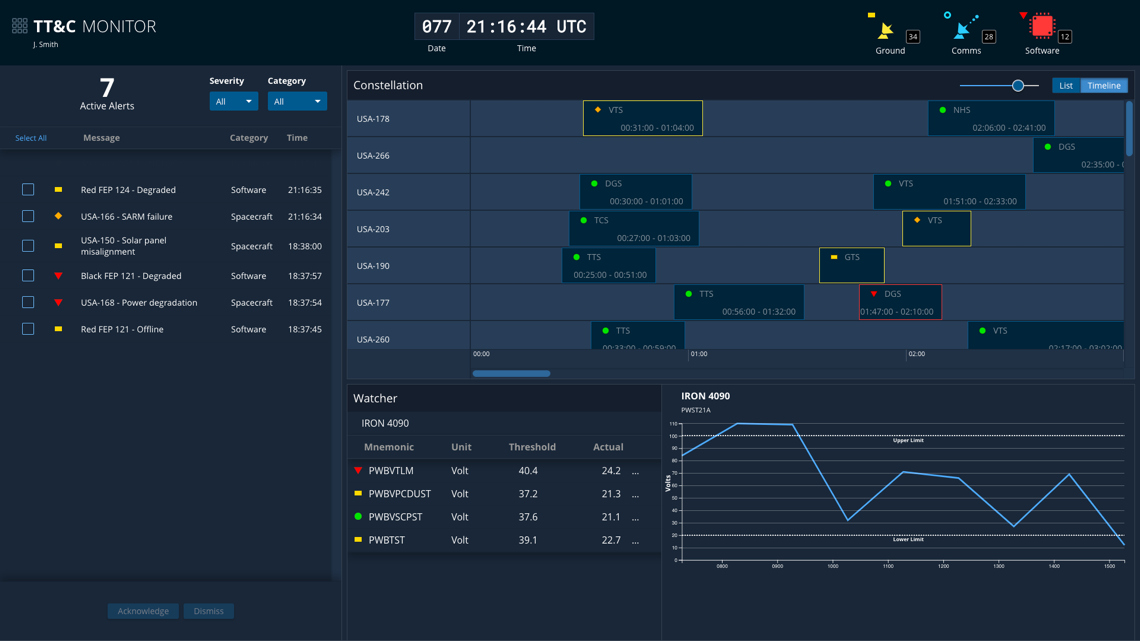Image resolution: width=1140 pixels, height=641 pixels.
Task: Click the Dismiss button
Action: (x=209, y=611)
